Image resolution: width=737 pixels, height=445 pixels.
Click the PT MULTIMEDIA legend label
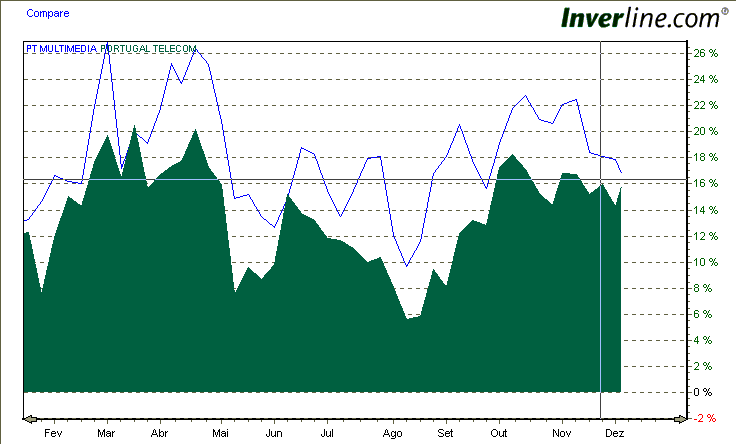[61, 48]
